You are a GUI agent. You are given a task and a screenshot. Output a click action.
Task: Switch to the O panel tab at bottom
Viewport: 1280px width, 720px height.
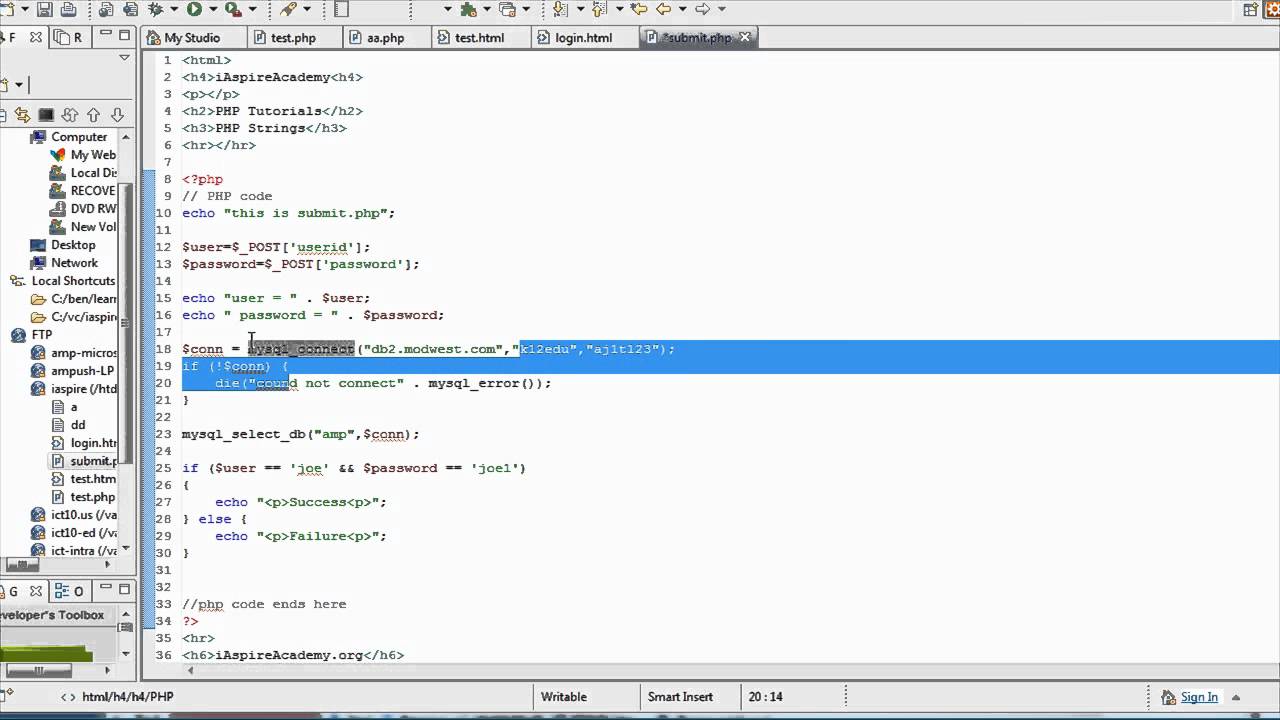click(x=70, y=591)
